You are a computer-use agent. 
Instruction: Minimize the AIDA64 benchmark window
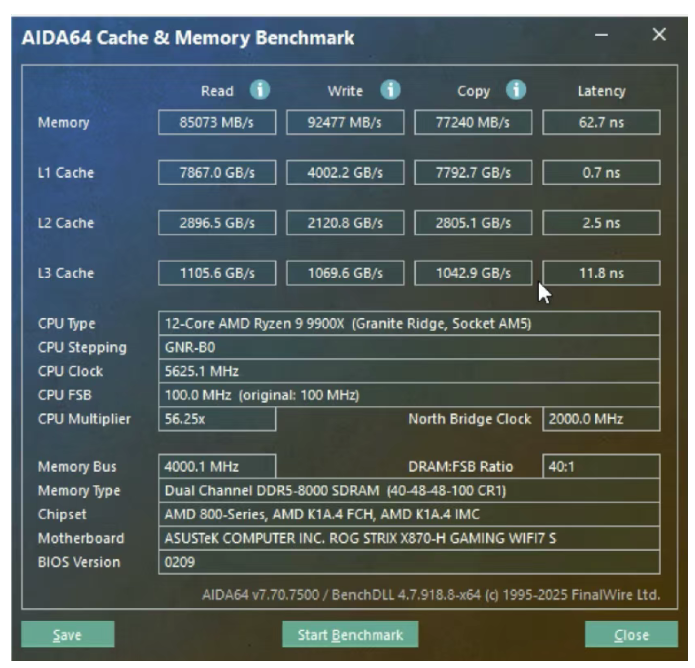click(601, 35)
